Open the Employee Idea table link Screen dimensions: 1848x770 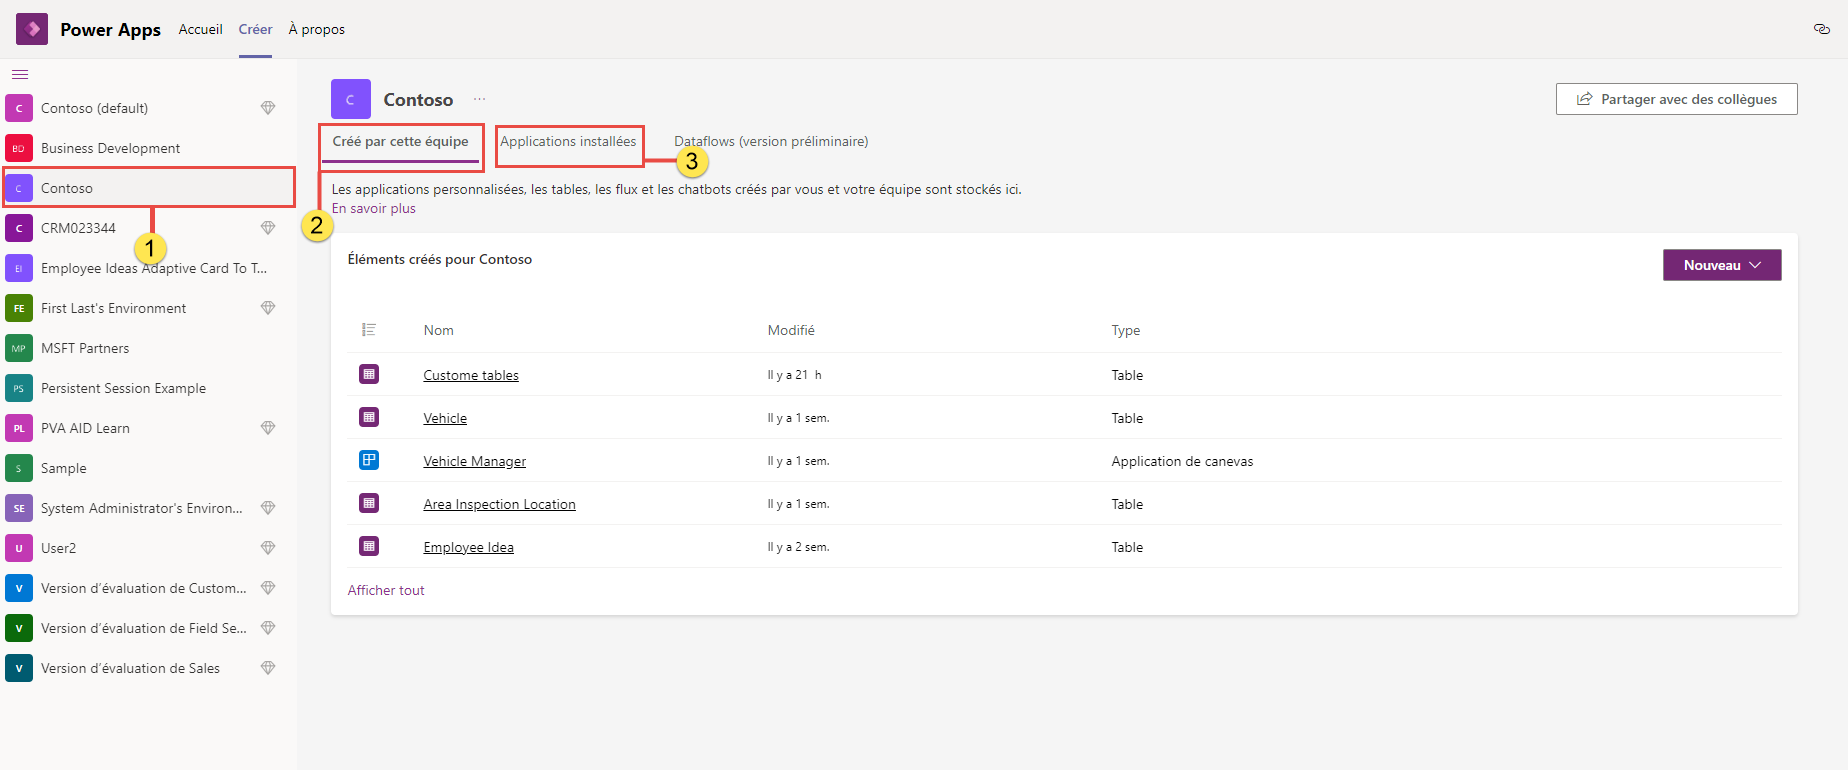coord(469,547)
